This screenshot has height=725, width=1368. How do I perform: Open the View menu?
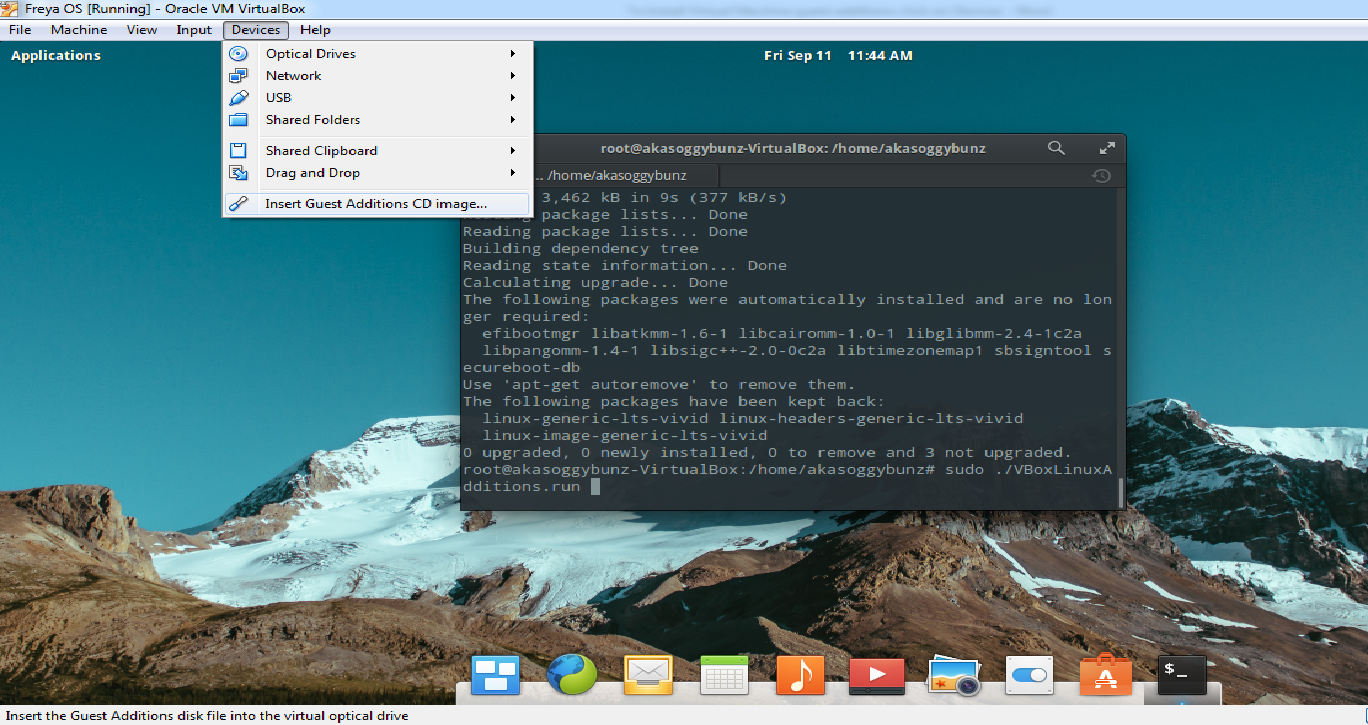(x=142, y=30)
